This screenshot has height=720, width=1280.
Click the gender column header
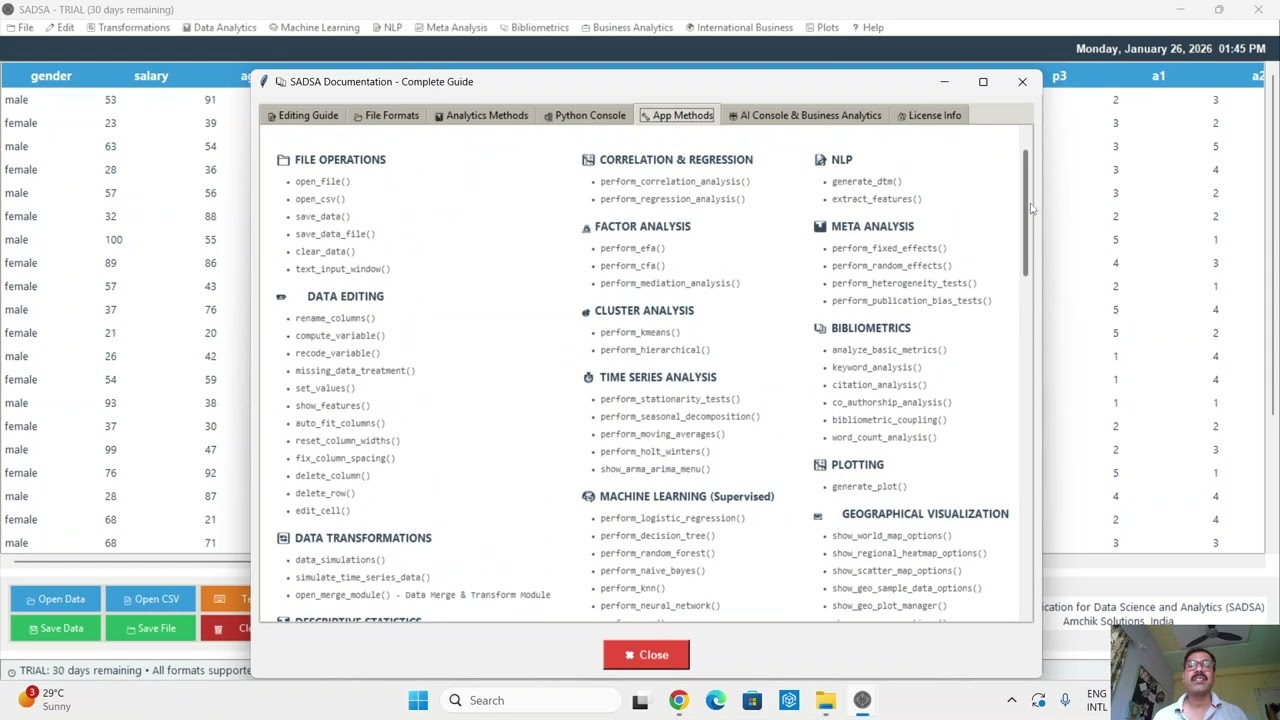point(51,76)
